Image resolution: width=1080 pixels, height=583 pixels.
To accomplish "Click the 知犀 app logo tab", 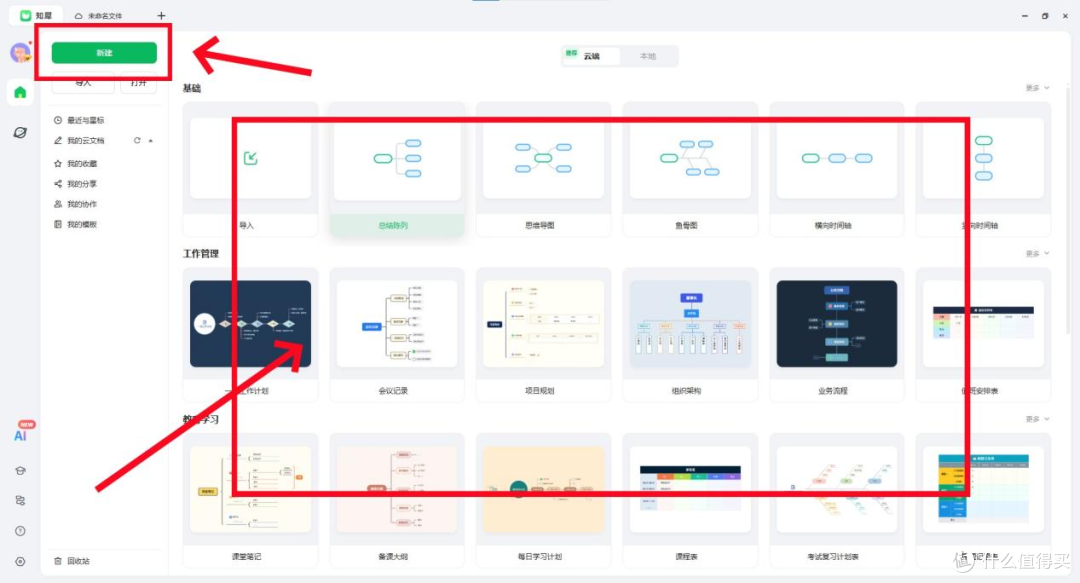I will [36, 15].
